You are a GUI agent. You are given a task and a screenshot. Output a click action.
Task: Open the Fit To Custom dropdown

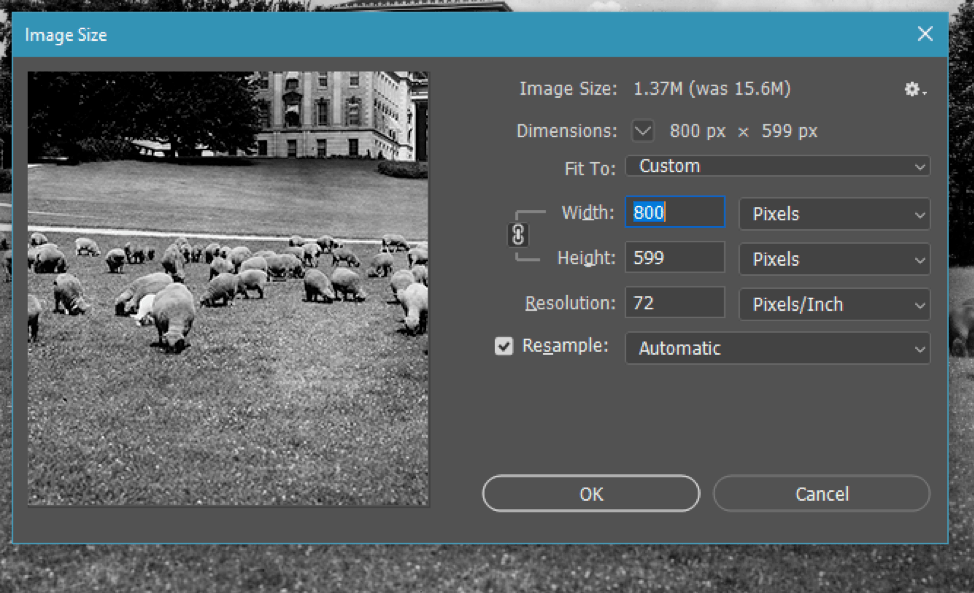778,166
